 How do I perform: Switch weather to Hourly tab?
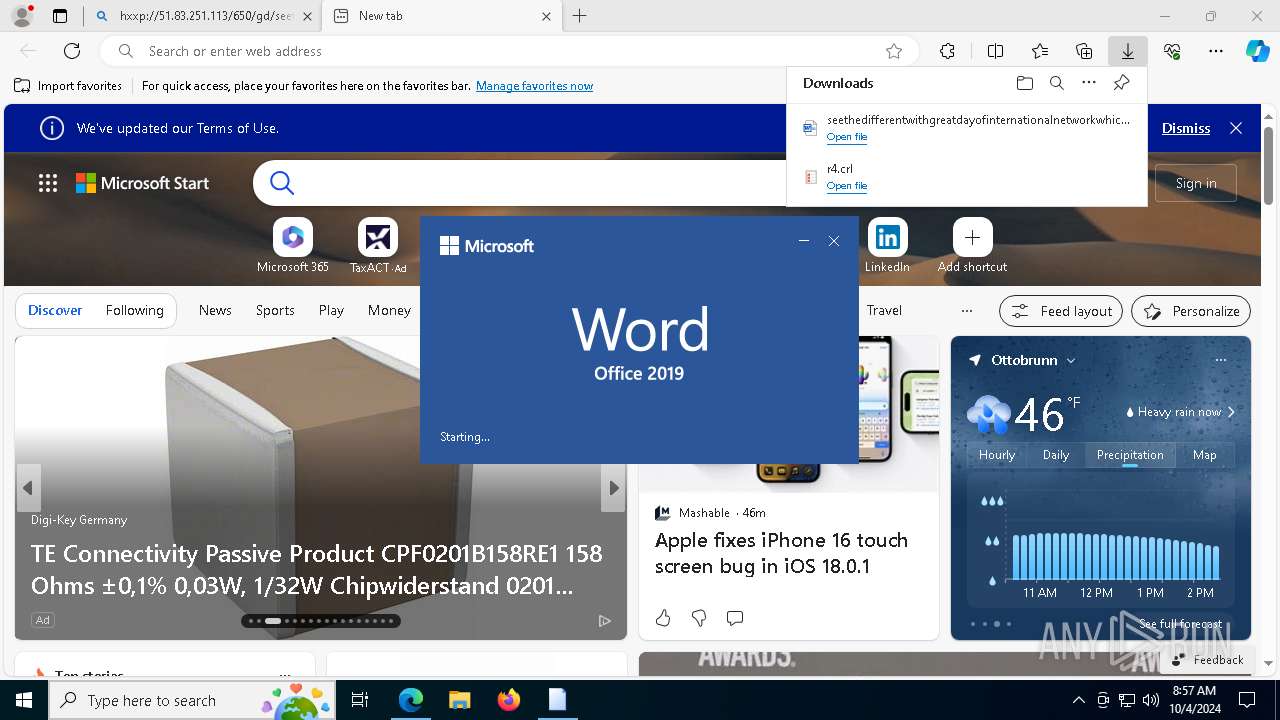tap(997, 455)
